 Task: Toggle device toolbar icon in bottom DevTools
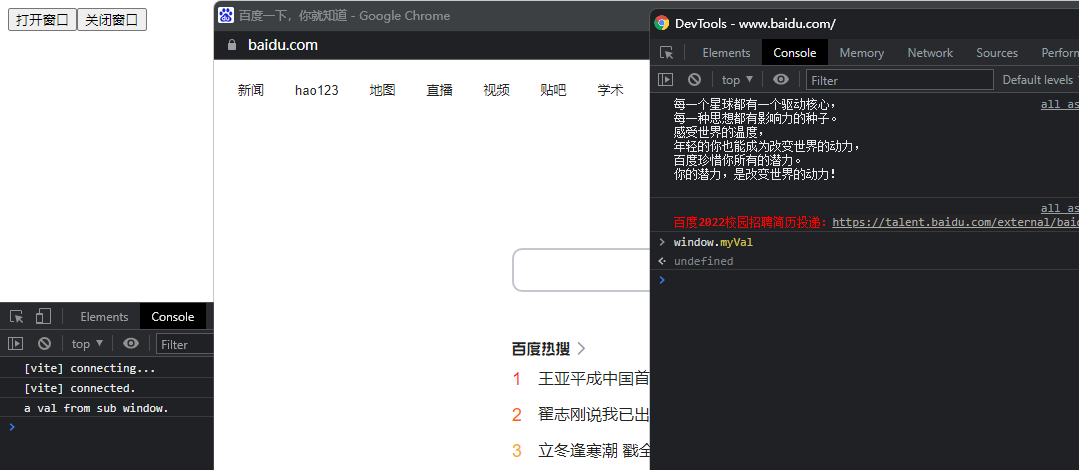[x=43, y=317]
